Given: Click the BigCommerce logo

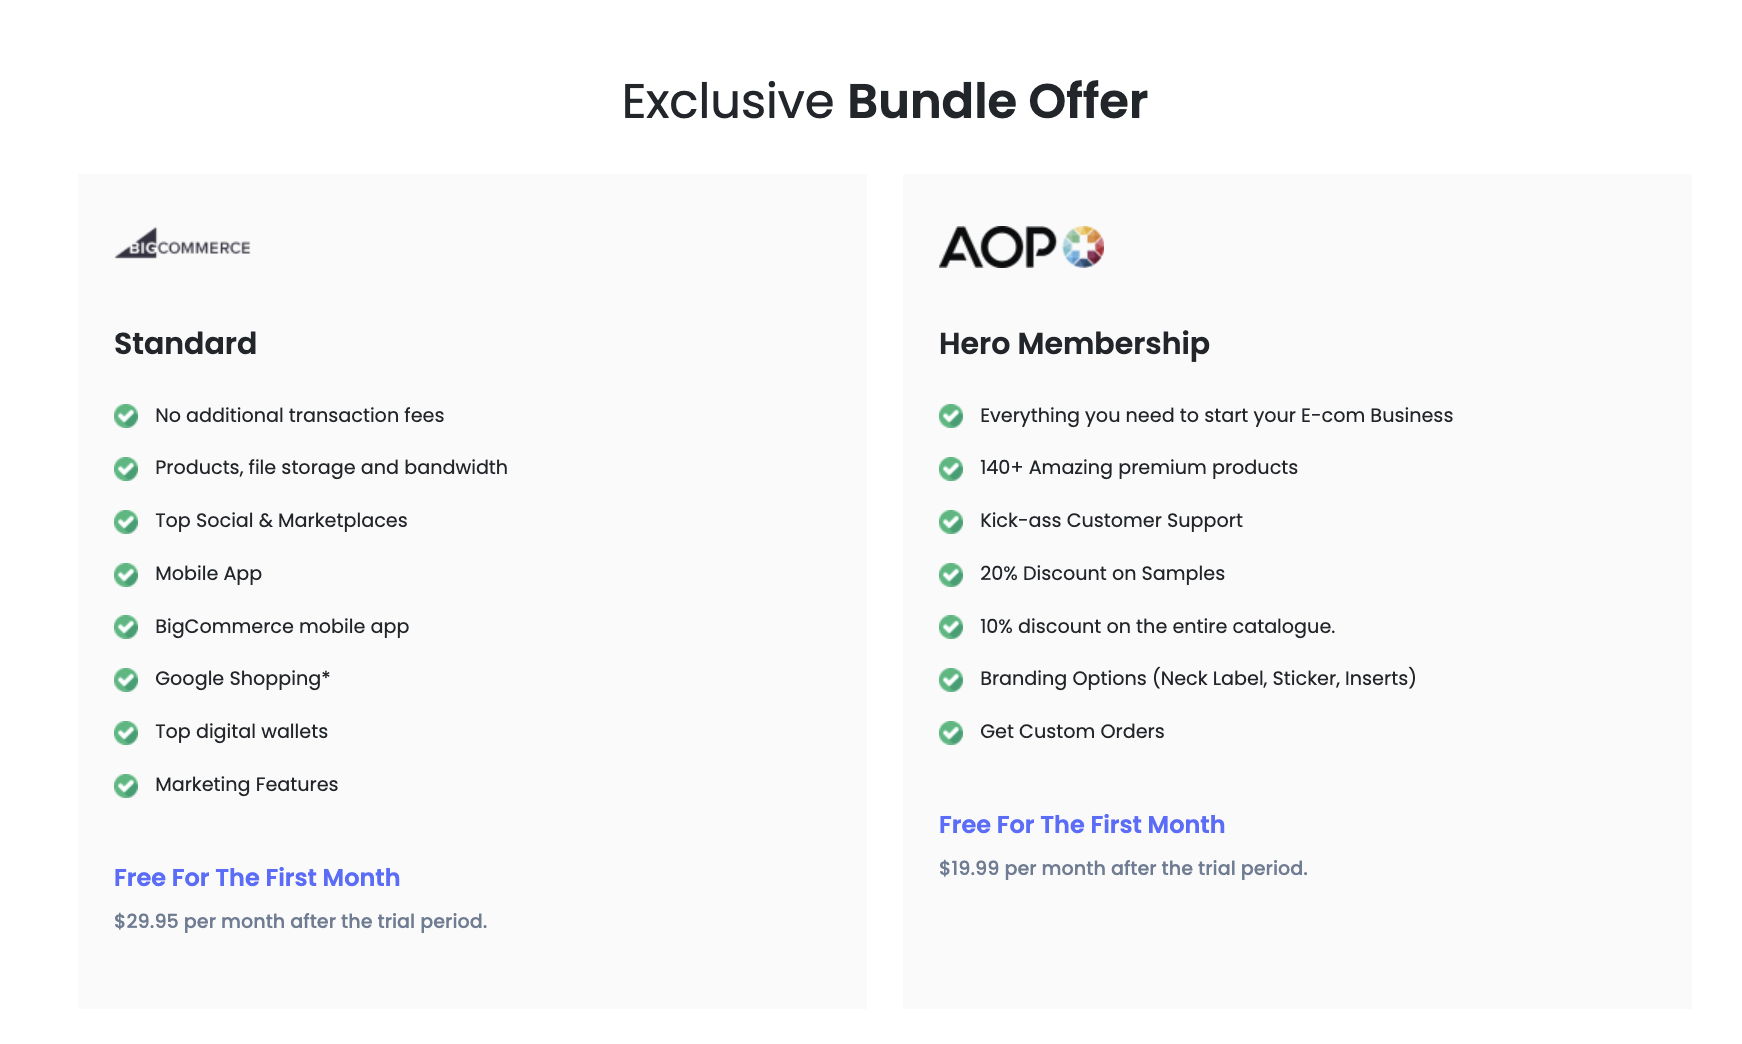Looking at the screenshot, I should point(183,244).
